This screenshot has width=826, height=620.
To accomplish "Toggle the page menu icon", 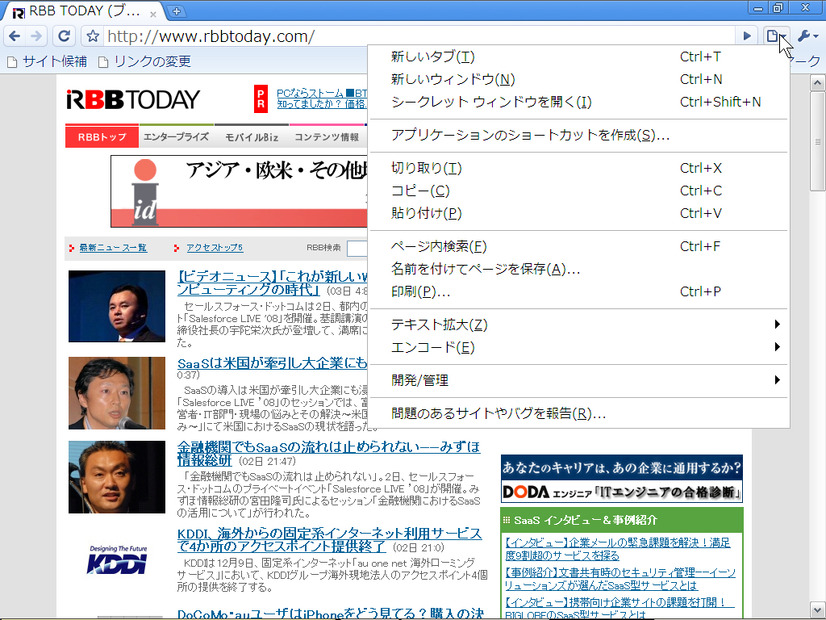I will (775, 36).
